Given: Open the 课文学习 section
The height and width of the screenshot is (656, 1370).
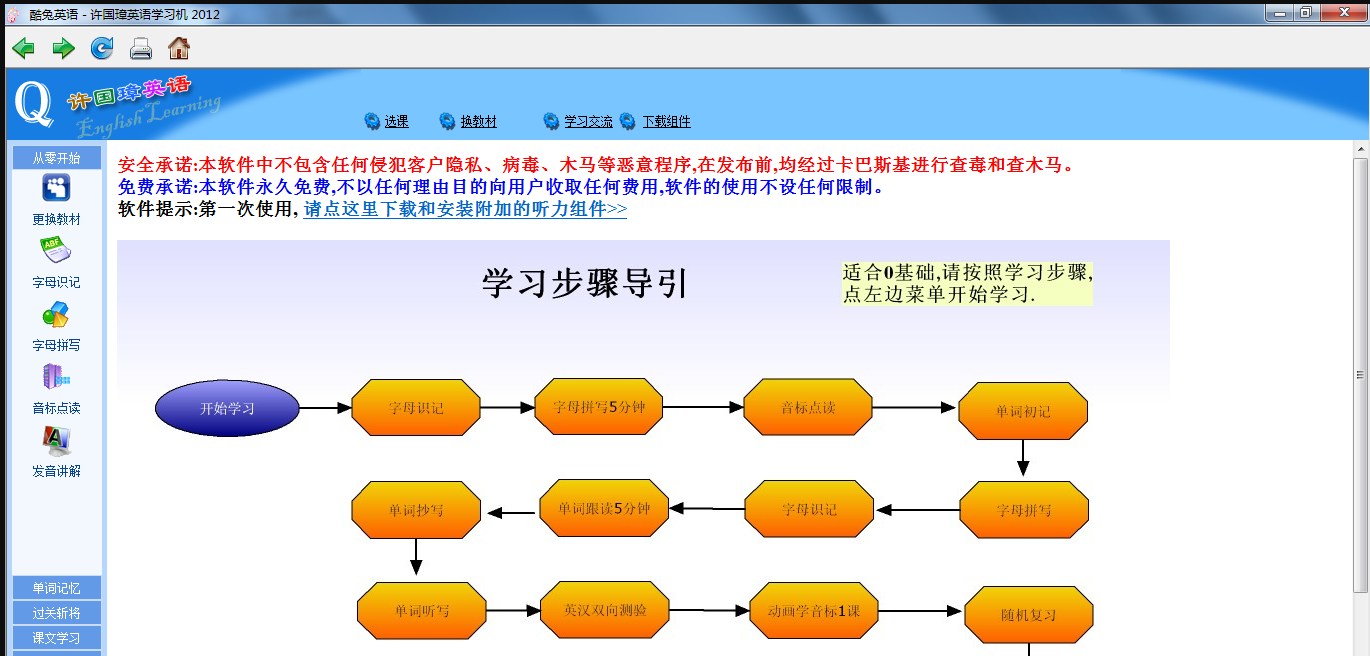Looking at the screenshot, I should click(56, 638).
